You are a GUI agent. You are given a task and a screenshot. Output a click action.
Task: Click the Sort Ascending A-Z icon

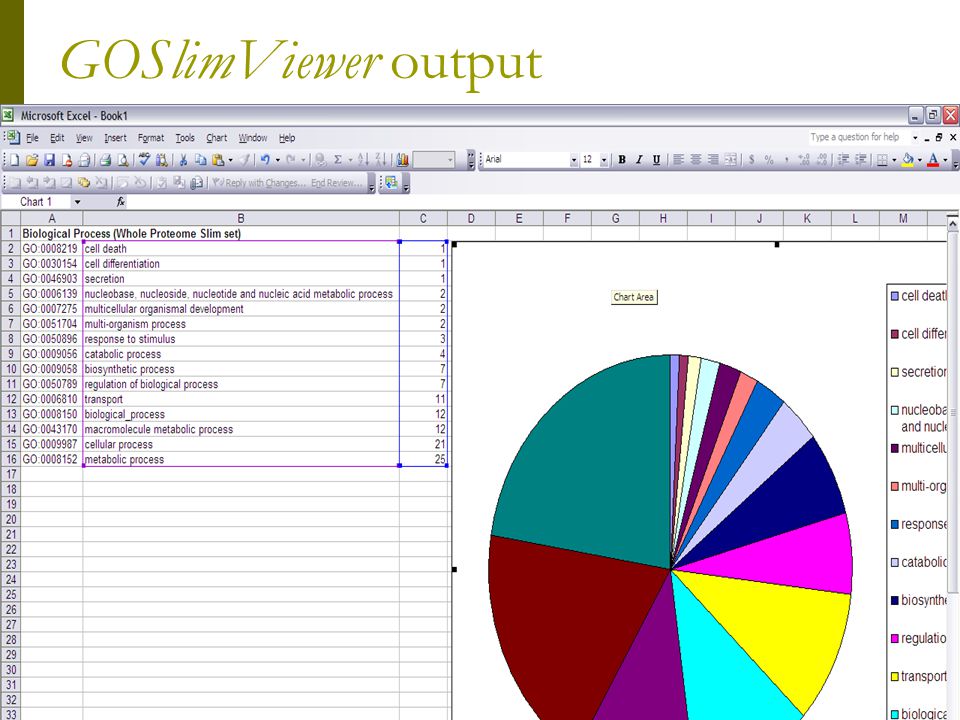click(x=363, y=160)
